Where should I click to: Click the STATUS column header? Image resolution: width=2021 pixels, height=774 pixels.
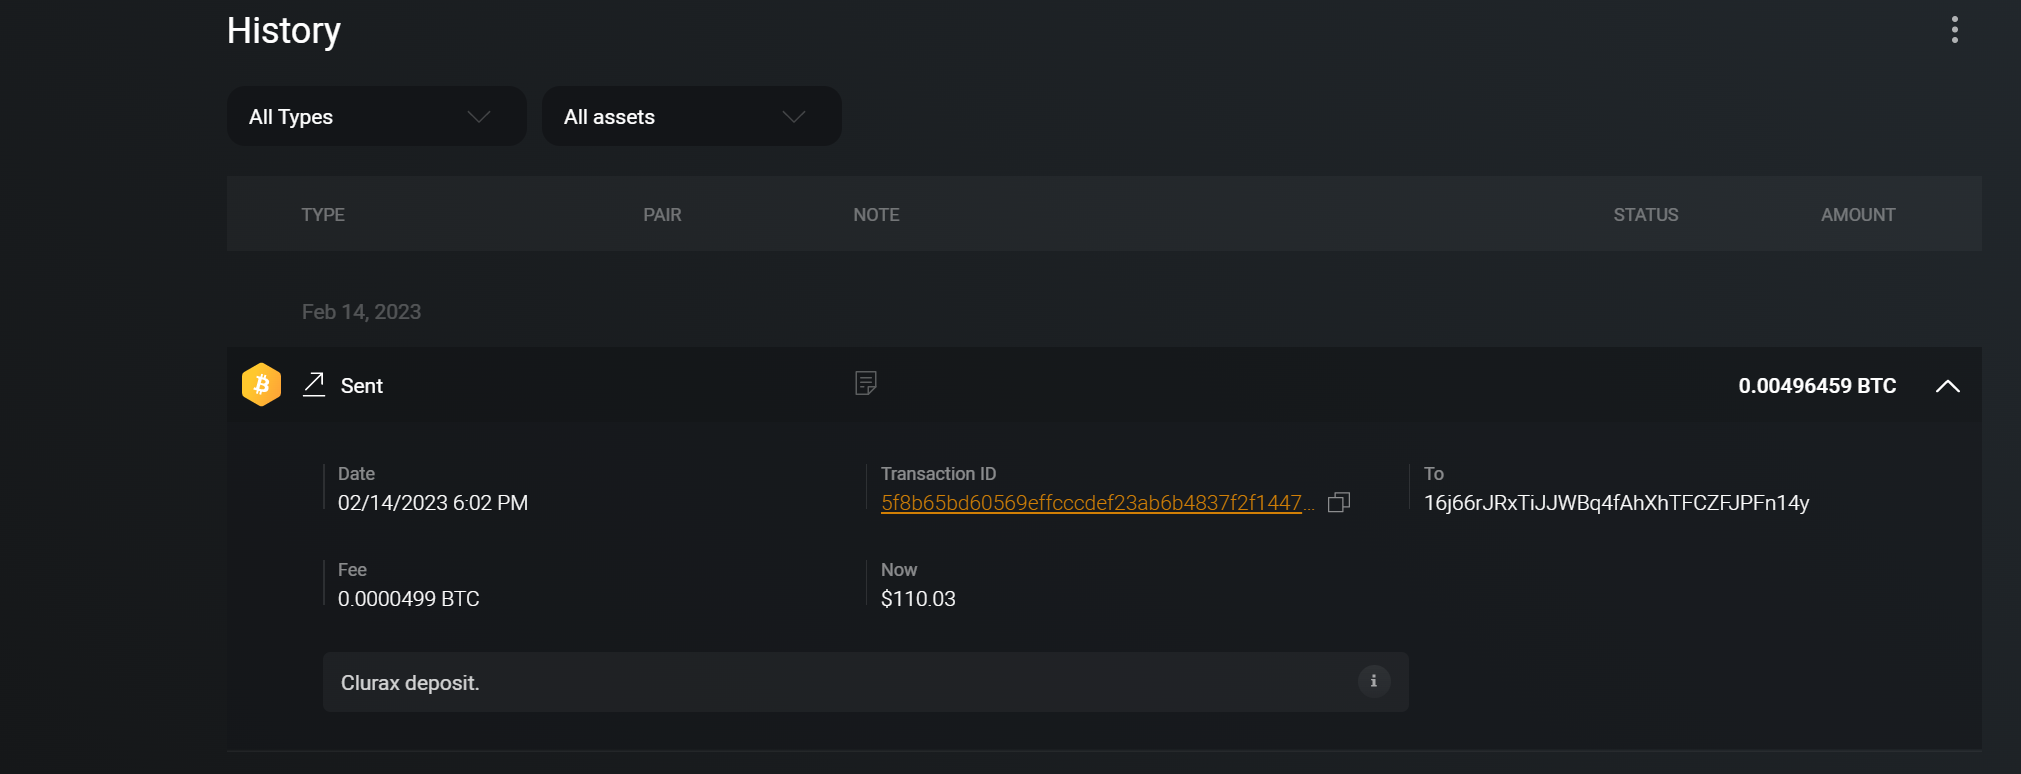pos(1646,215)
